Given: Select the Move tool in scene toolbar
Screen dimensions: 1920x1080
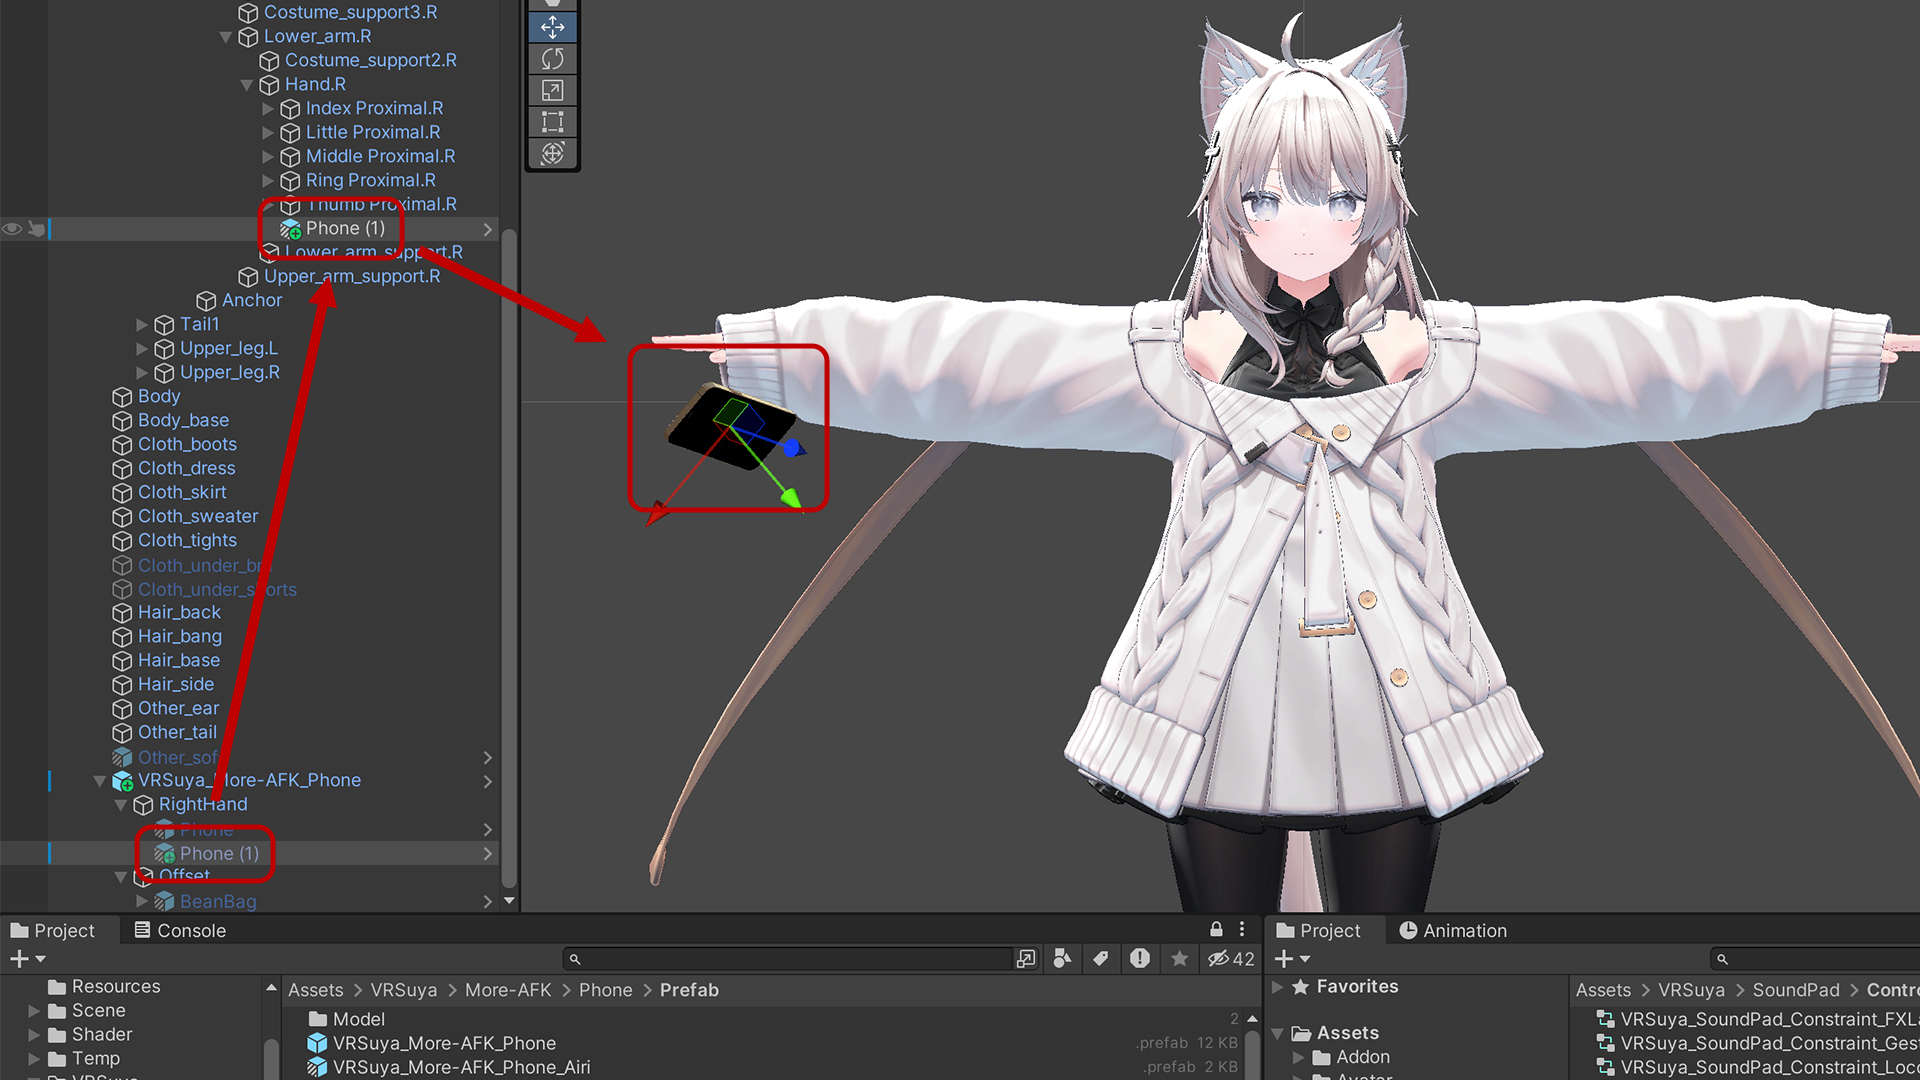Looking at the screenshot, I should pos(553,27).
